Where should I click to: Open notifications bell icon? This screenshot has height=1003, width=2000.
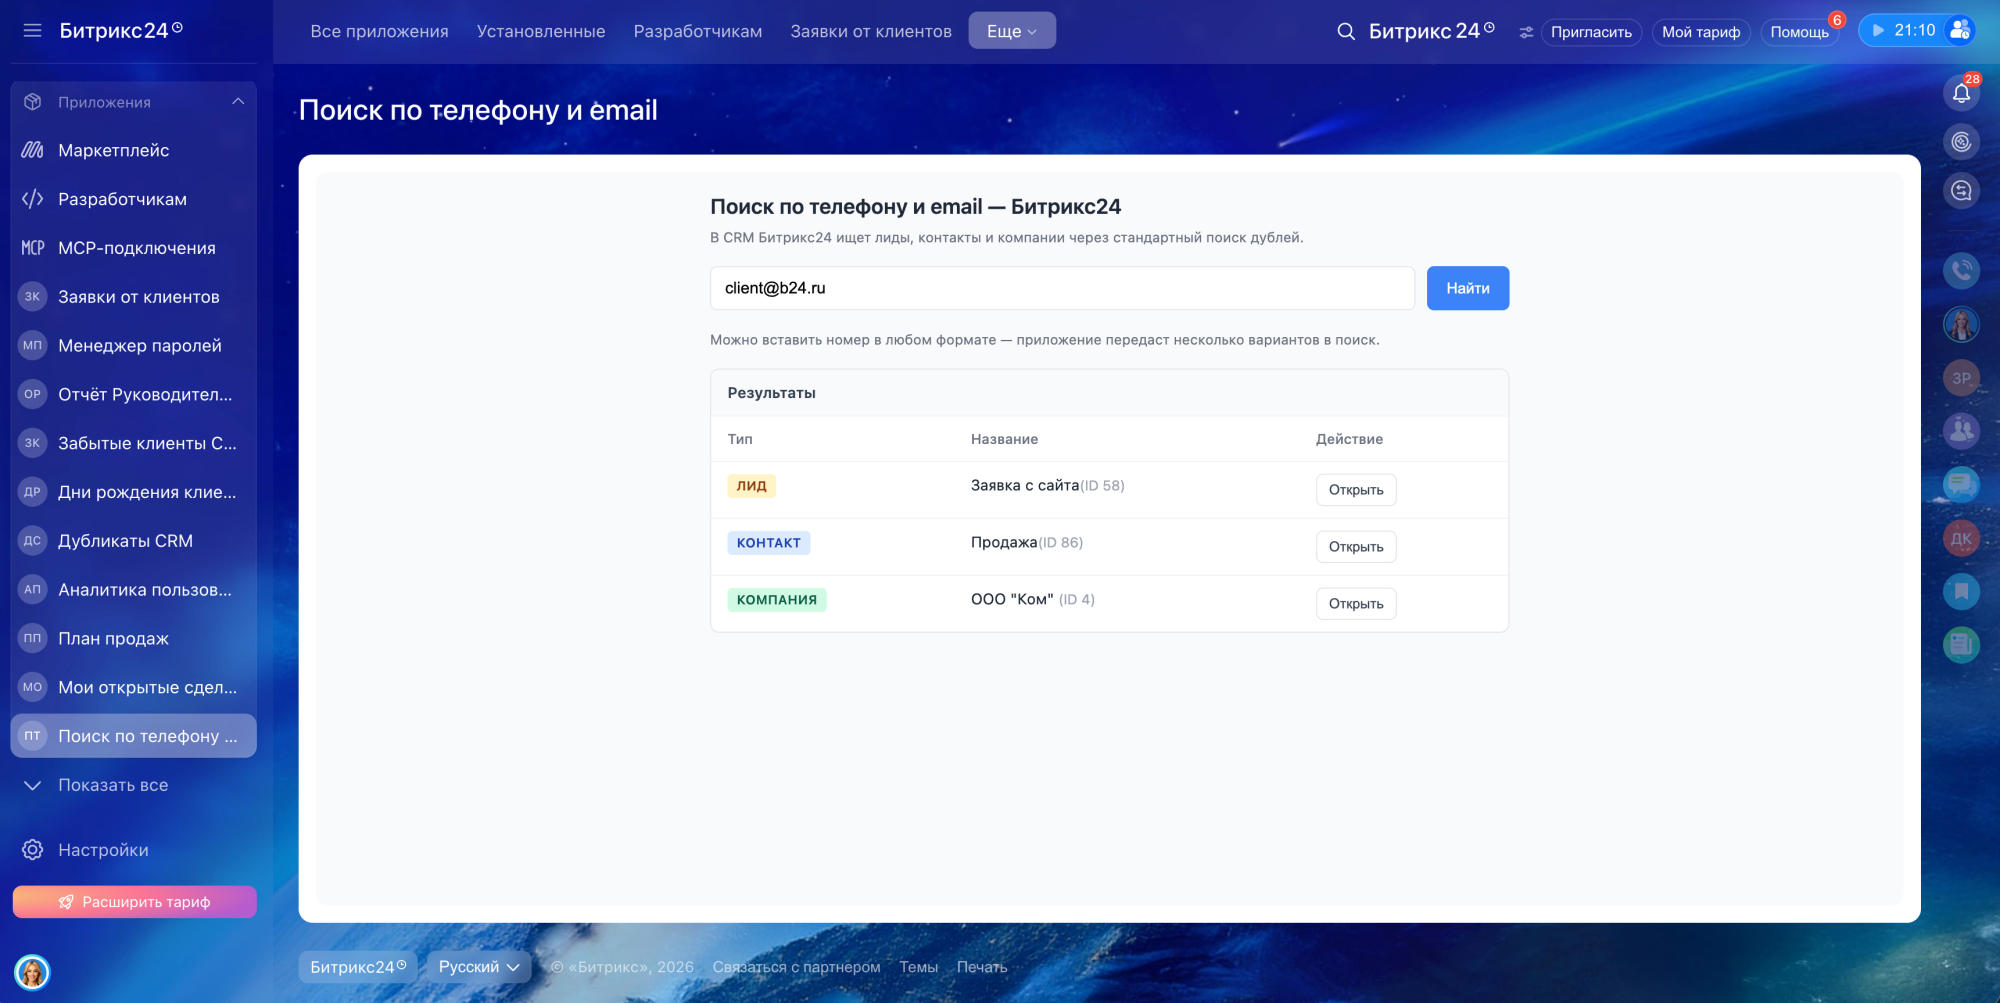pos(1961,93)
